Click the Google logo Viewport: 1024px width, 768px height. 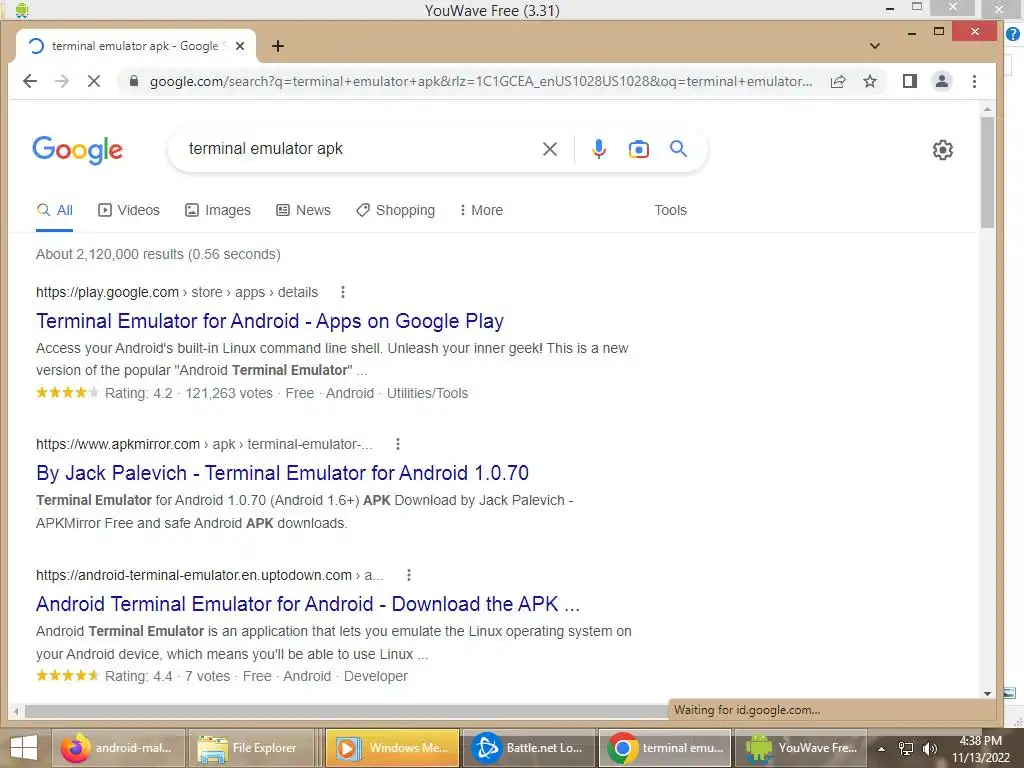pyautogui.click(x=77, y=150)
